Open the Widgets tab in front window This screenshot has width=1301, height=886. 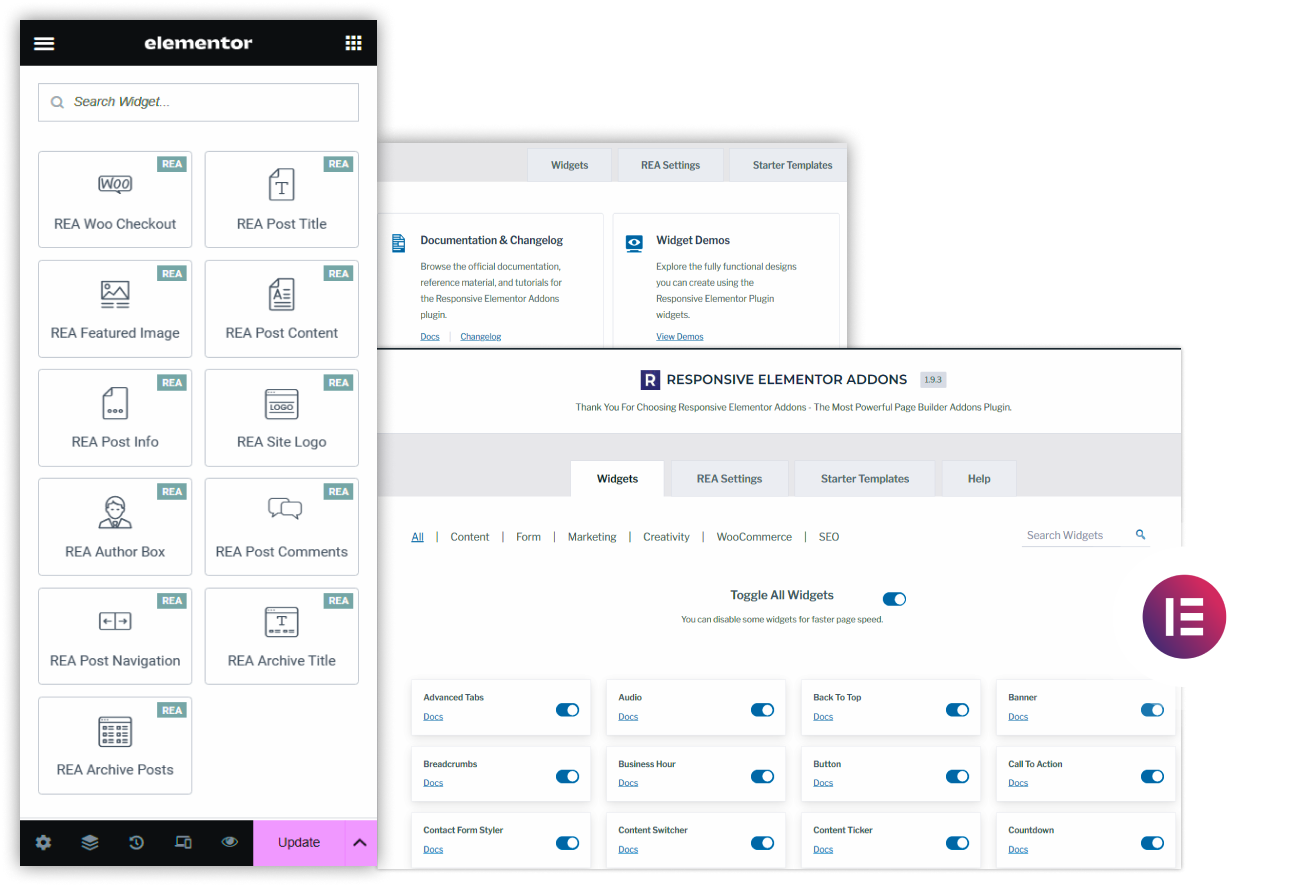617,479
